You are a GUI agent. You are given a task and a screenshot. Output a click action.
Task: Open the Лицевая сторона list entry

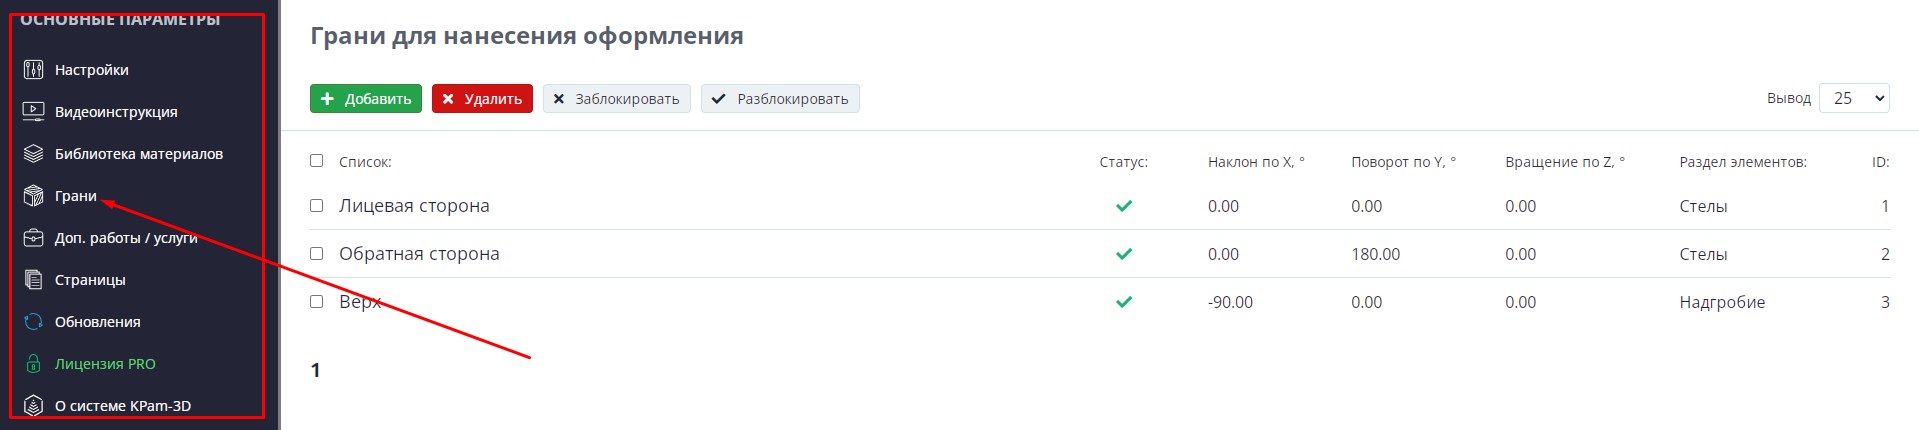[414, 206]
